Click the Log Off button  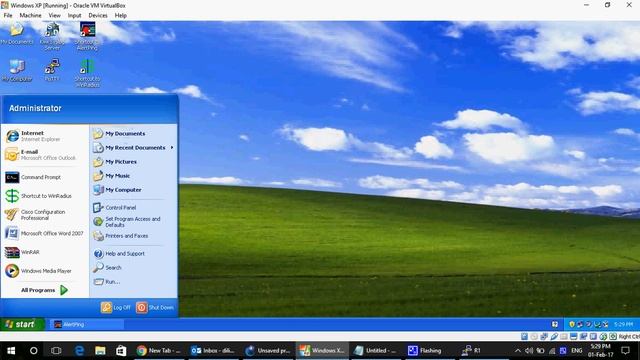[116, 307]
